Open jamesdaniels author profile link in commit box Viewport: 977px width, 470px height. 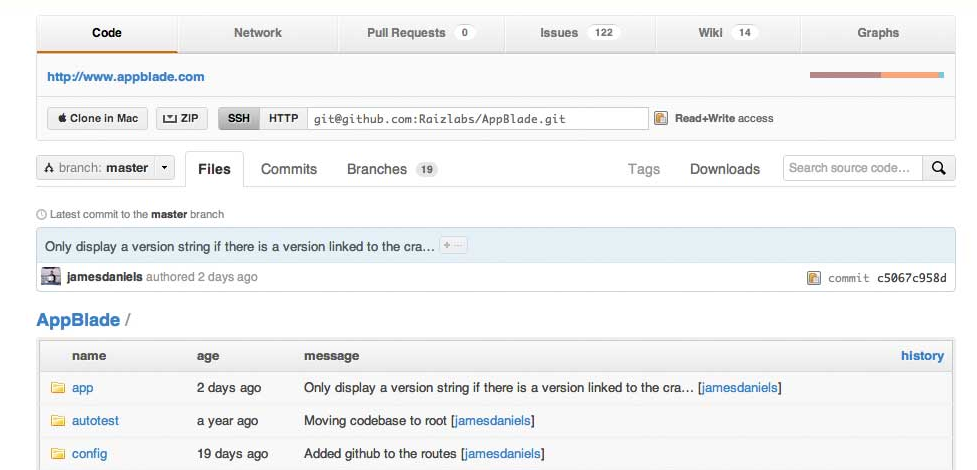pos(105,277)
